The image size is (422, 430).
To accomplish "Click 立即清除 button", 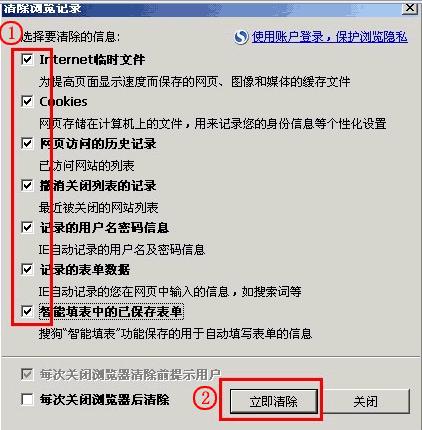I will 274,401.
